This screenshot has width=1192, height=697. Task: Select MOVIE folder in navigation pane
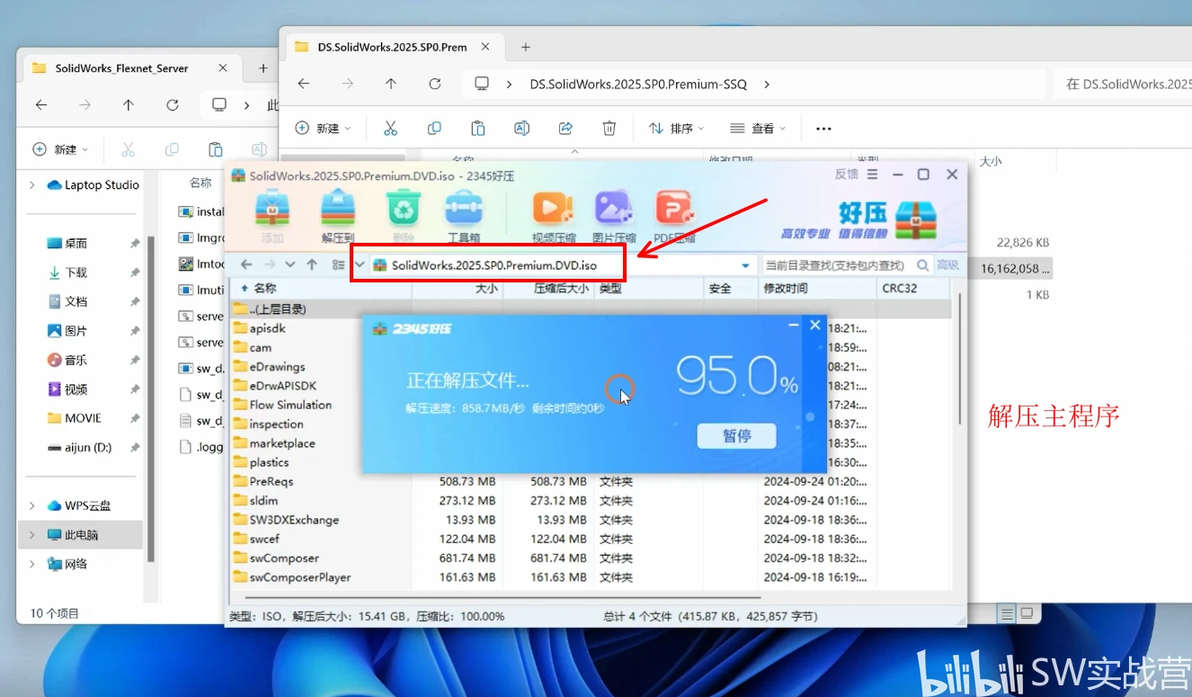[83, 418]
